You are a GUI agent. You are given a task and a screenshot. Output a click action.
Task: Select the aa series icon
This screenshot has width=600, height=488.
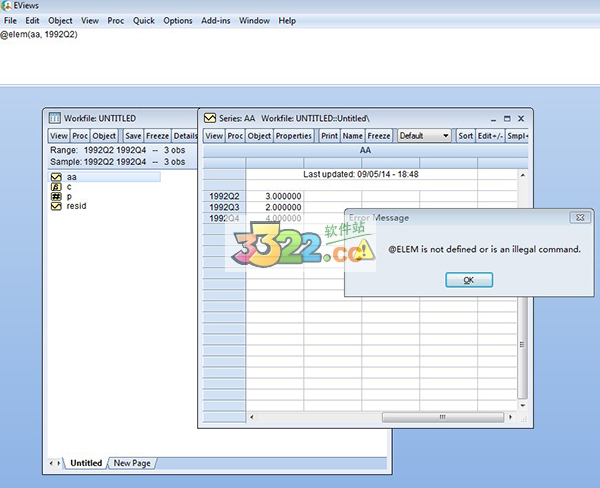[x=56, y=177]
